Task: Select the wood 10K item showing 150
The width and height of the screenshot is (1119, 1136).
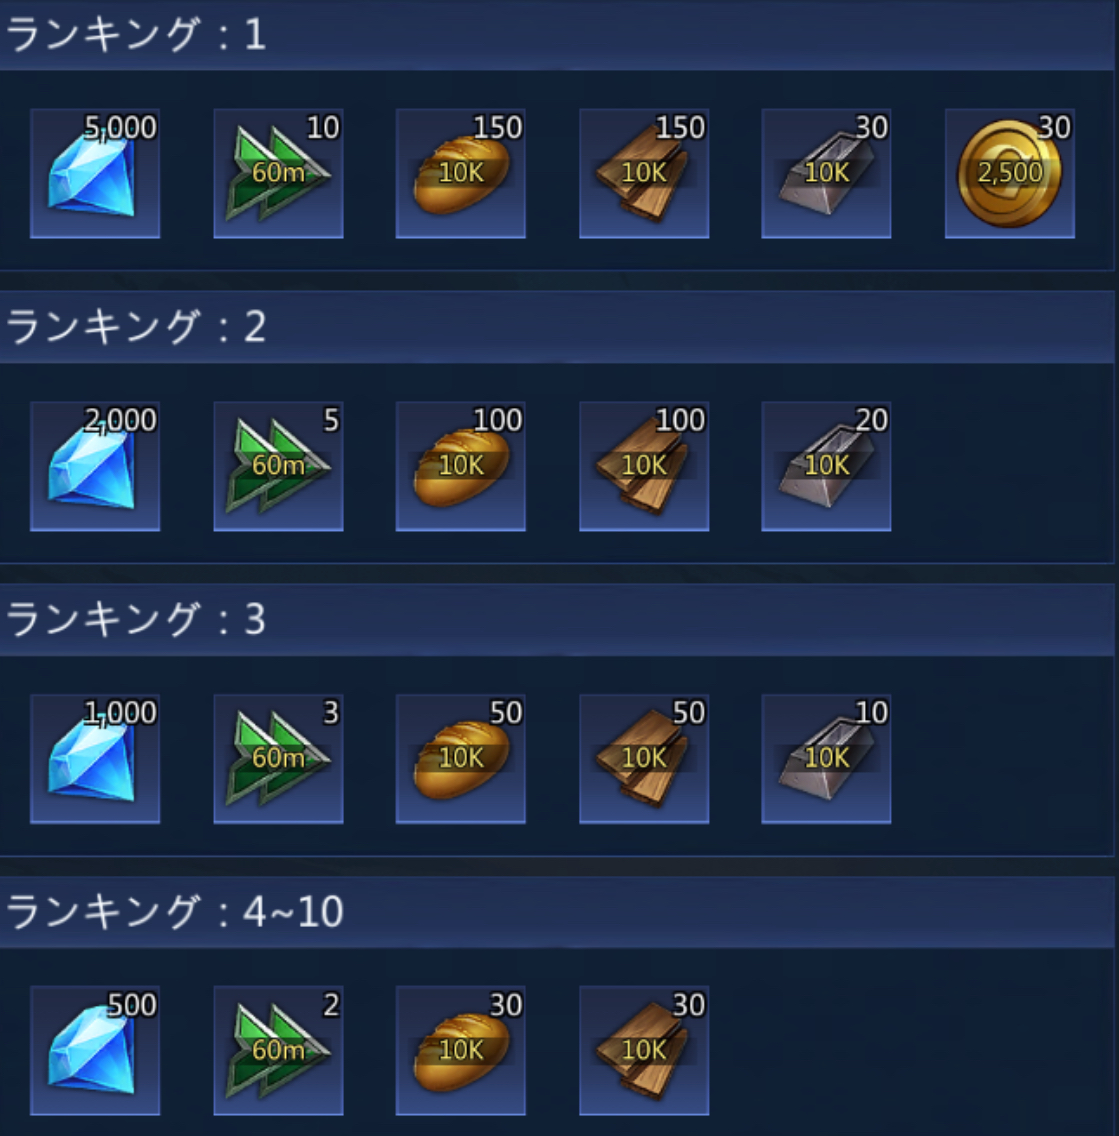Action: [644, 174]
